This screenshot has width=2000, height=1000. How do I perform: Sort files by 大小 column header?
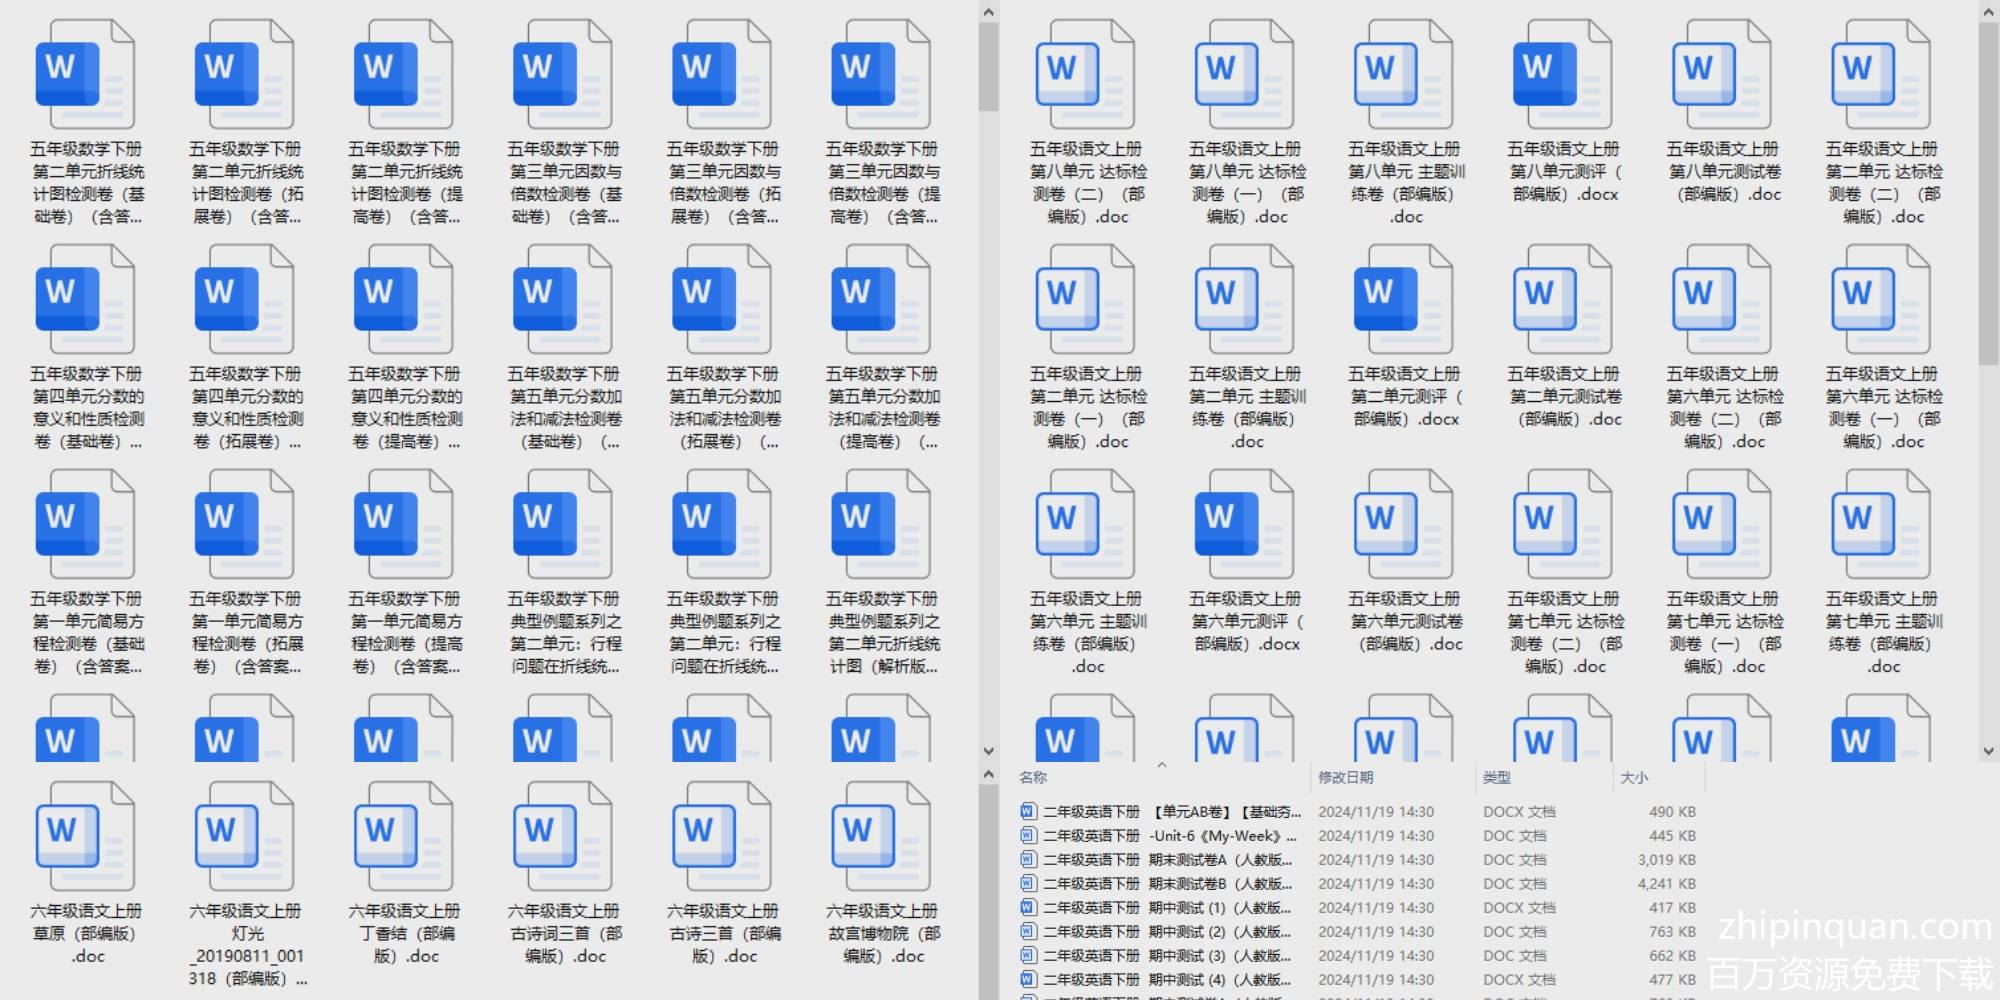1634,777
